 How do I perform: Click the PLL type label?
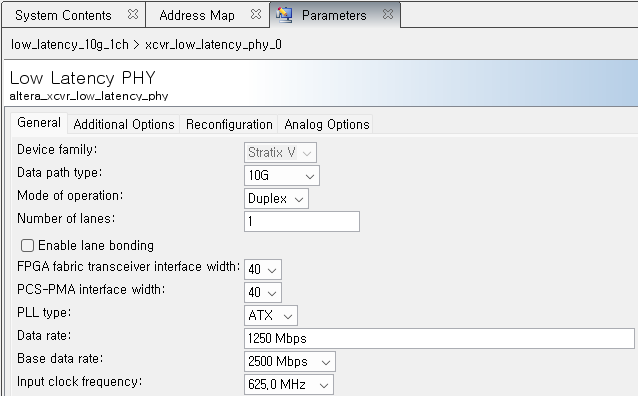44,313
